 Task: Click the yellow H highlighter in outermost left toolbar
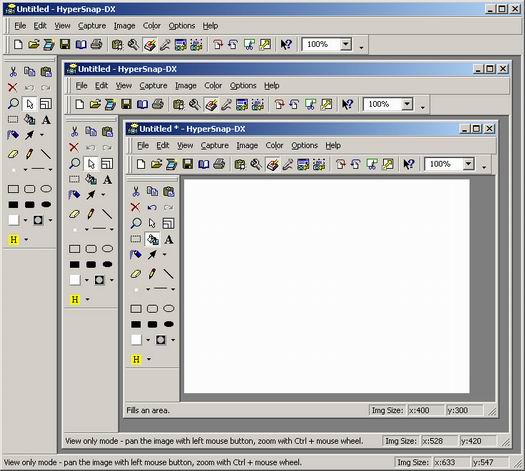point(13,240)
